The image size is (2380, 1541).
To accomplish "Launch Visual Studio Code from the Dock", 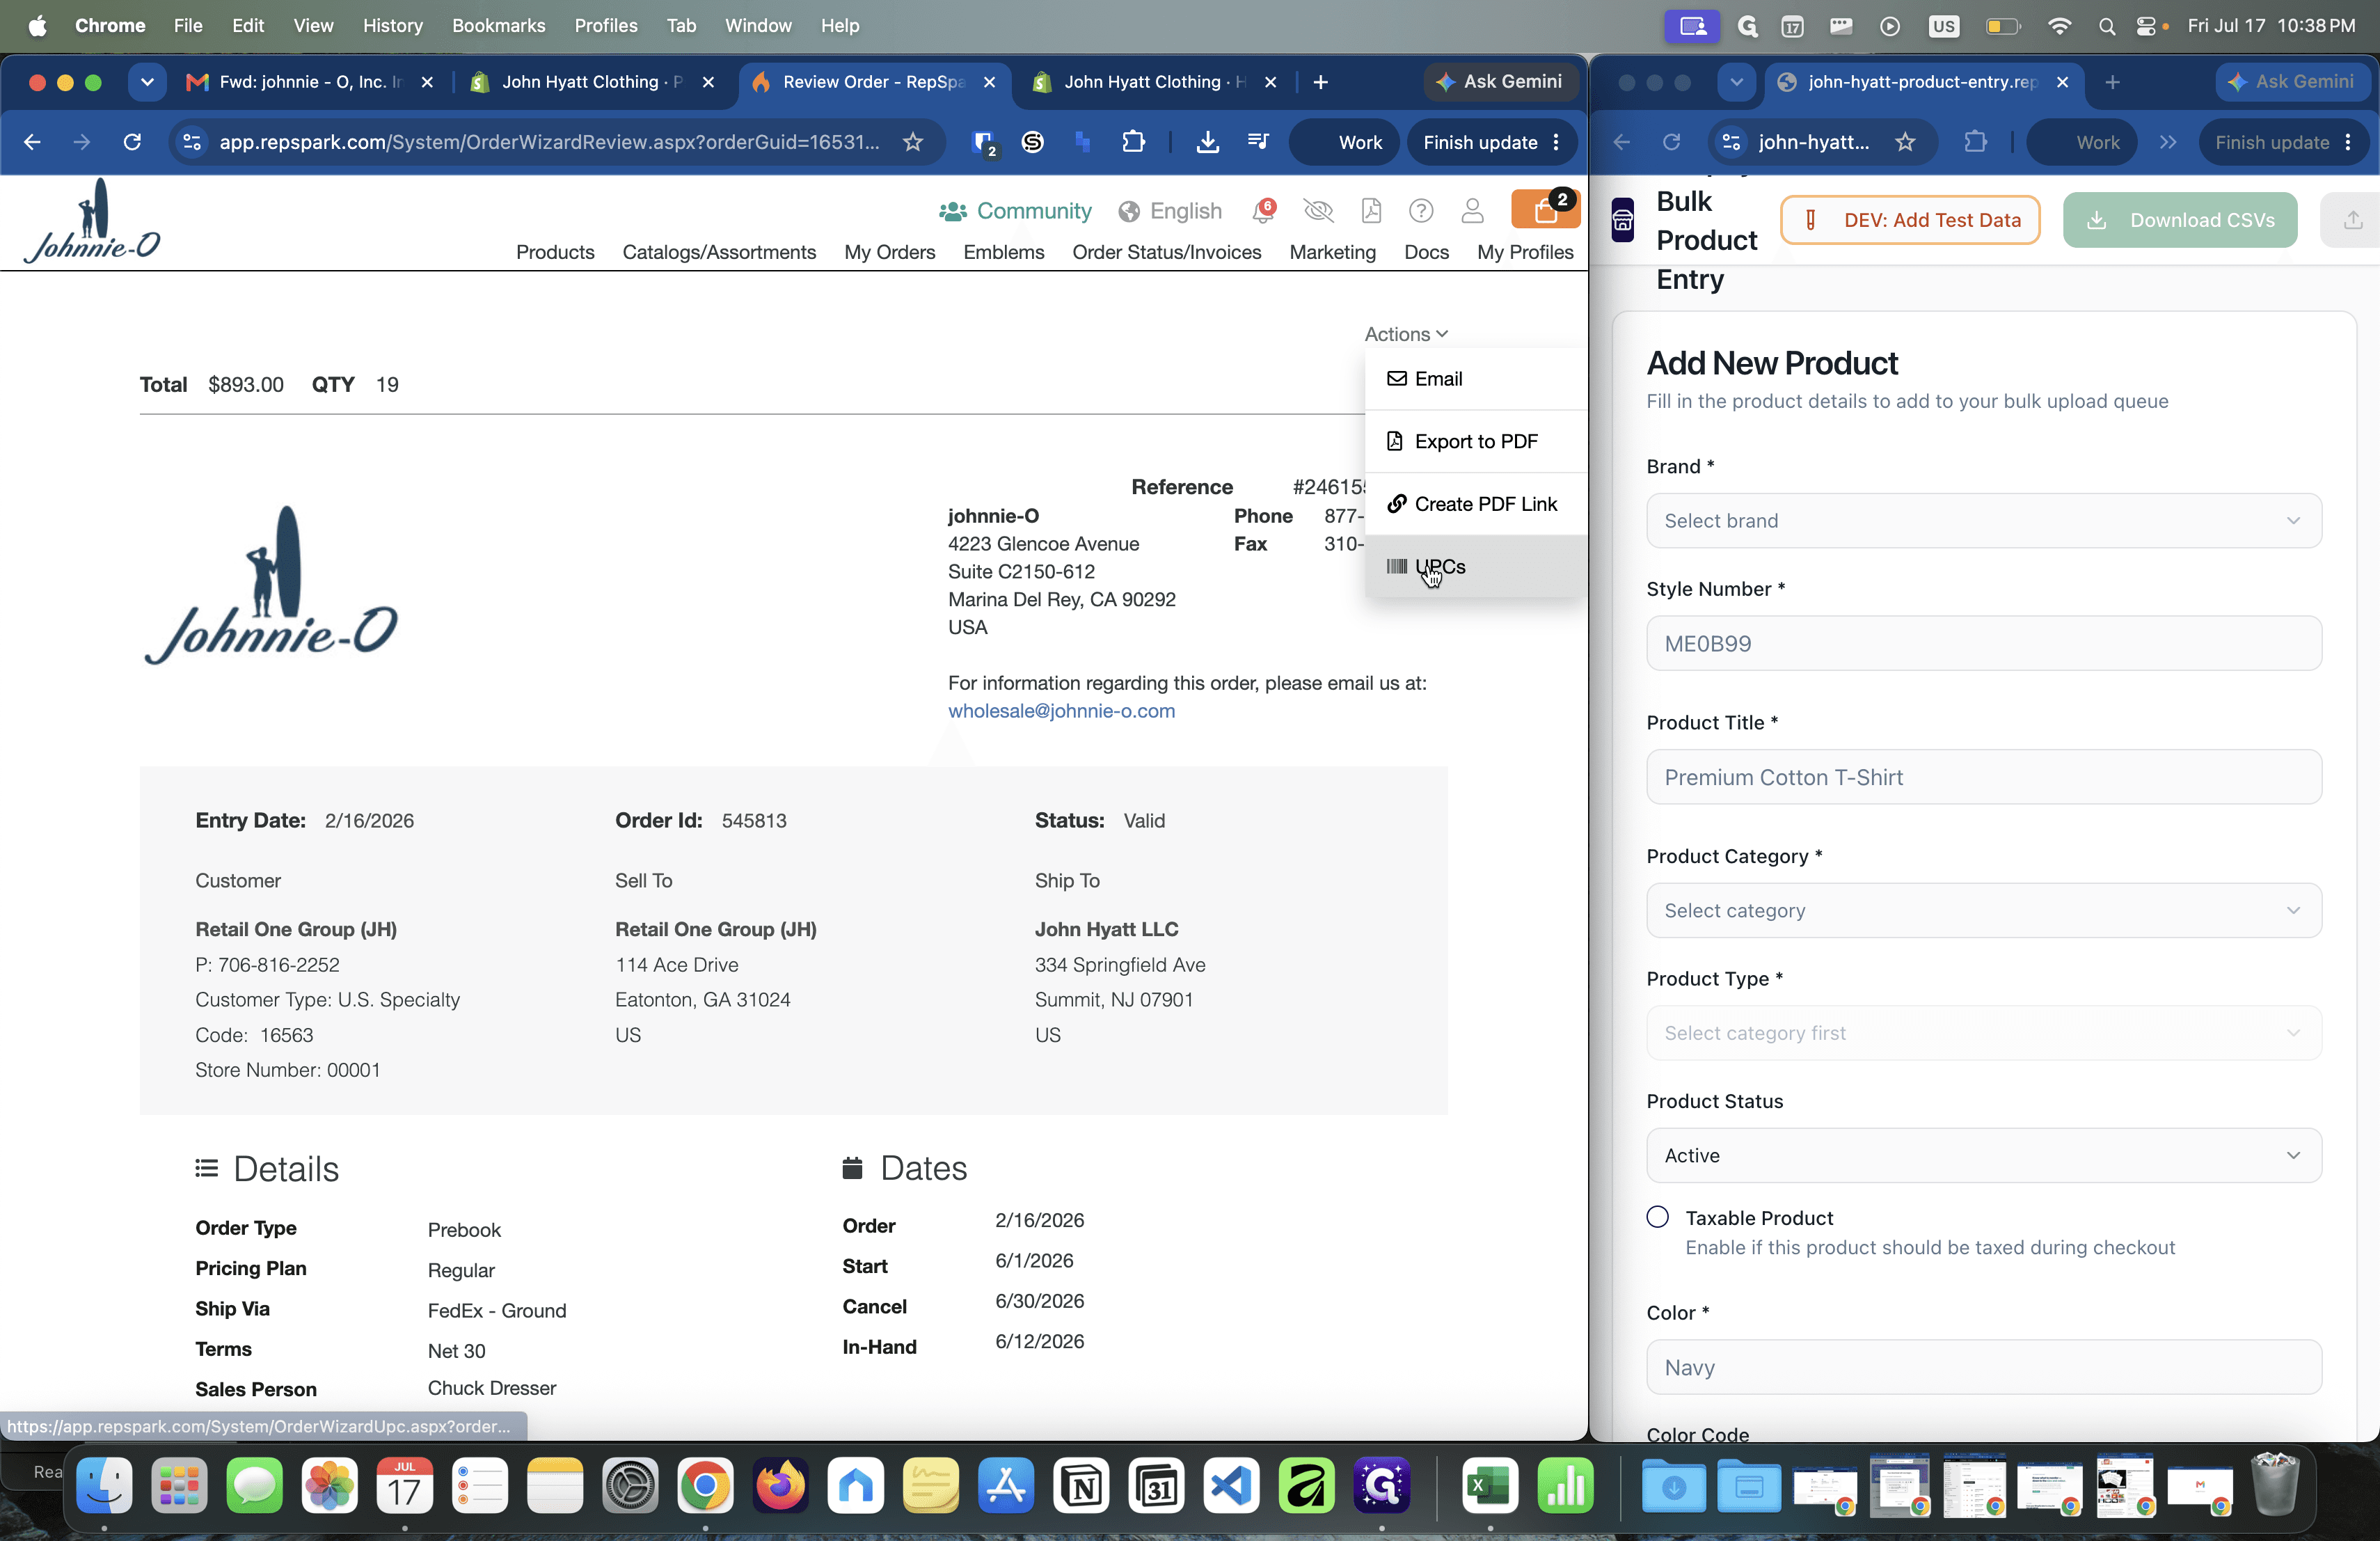I will (x=1231, y=1486).
